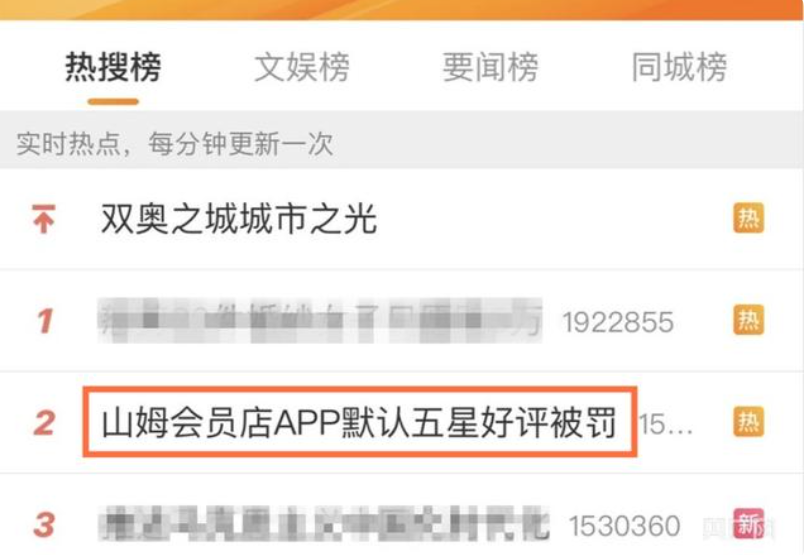Click the rank 1 number

[45, 321]
